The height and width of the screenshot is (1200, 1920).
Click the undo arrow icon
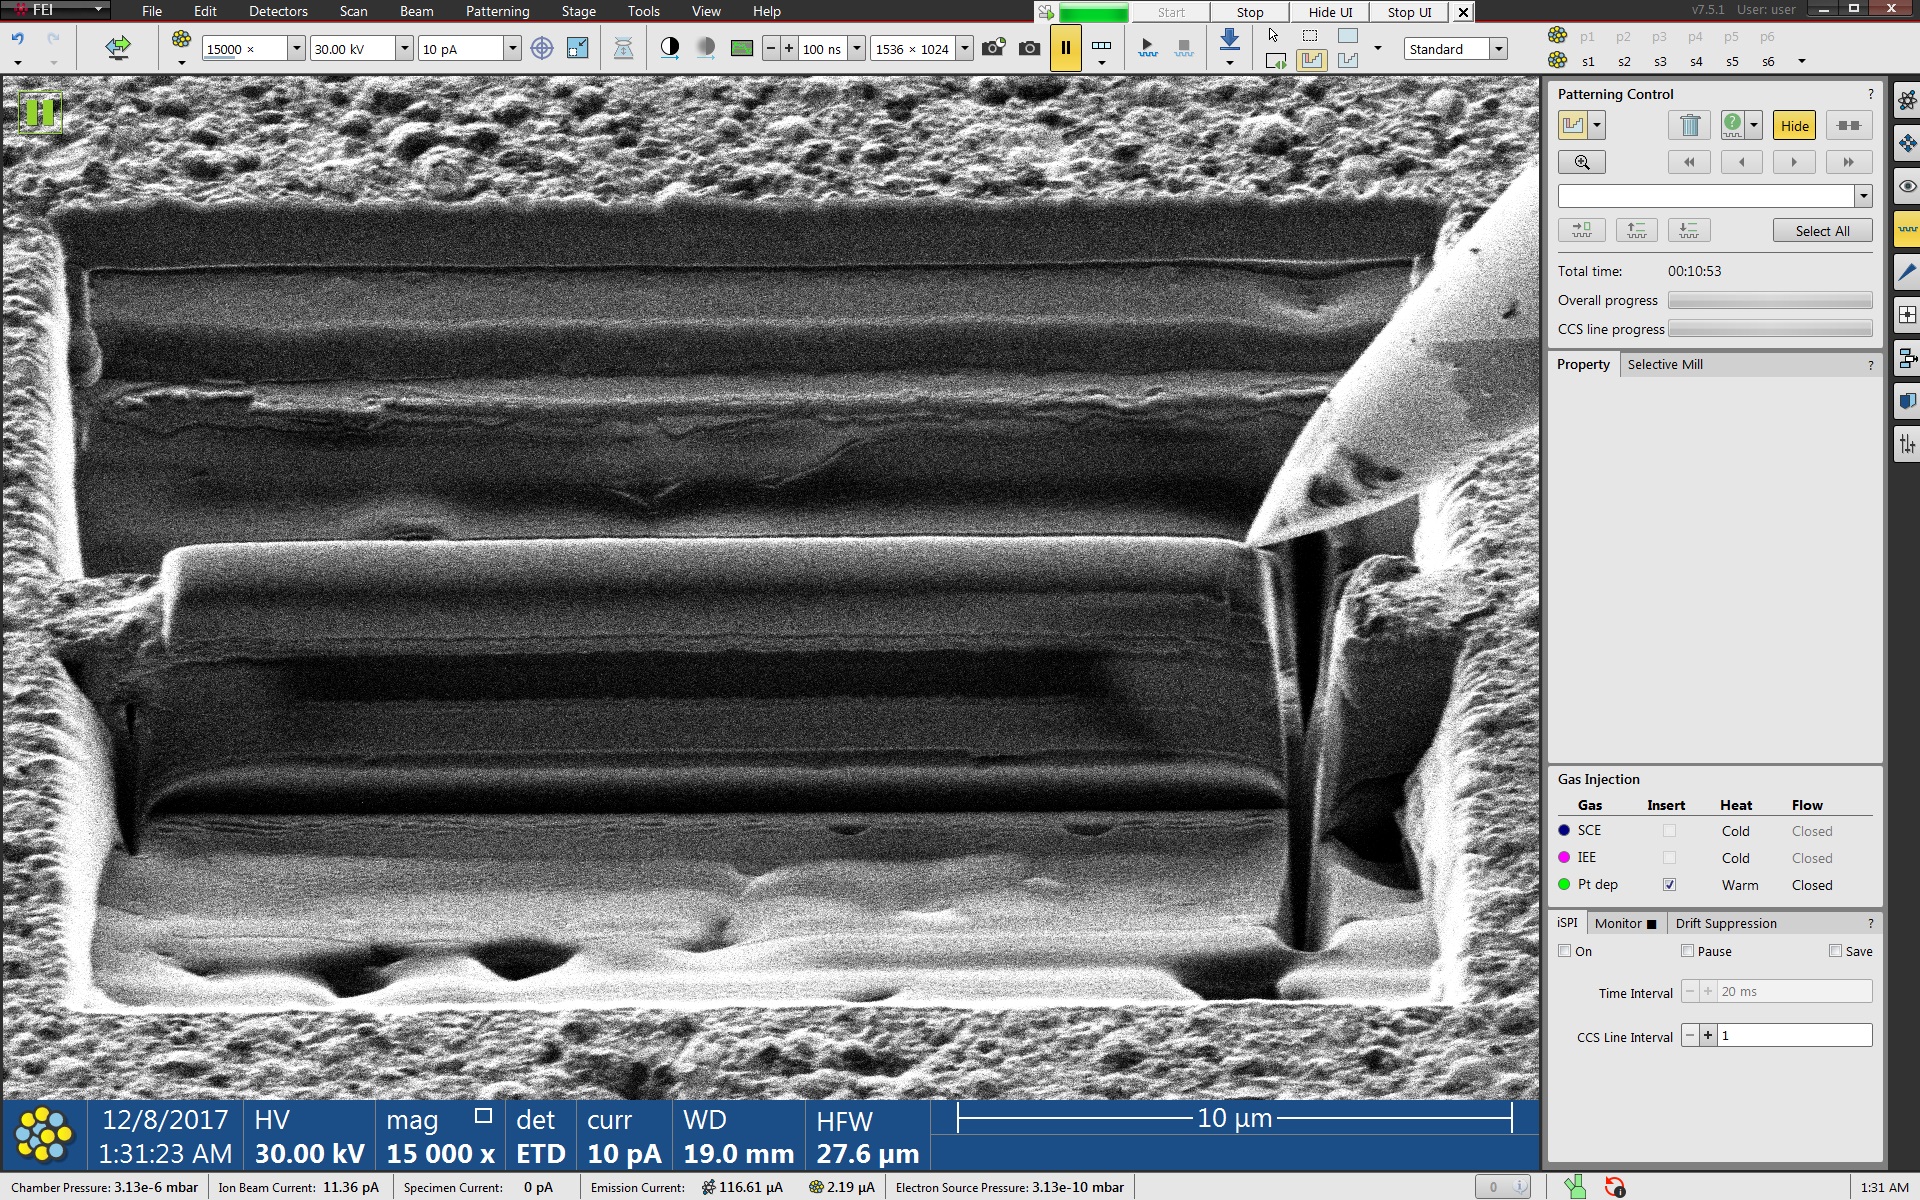pos(17,39)
